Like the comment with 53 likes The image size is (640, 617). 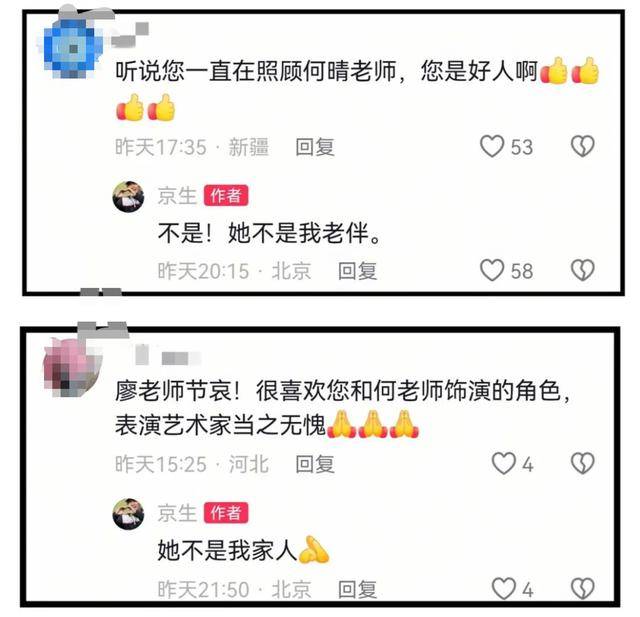pos(492,146)
